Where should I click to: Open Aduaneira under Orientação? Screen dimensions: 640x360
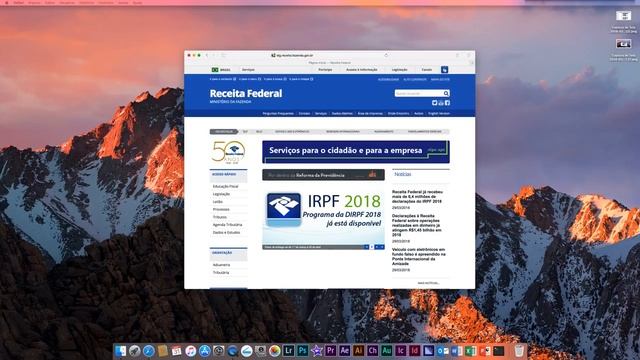pos(221,265)
